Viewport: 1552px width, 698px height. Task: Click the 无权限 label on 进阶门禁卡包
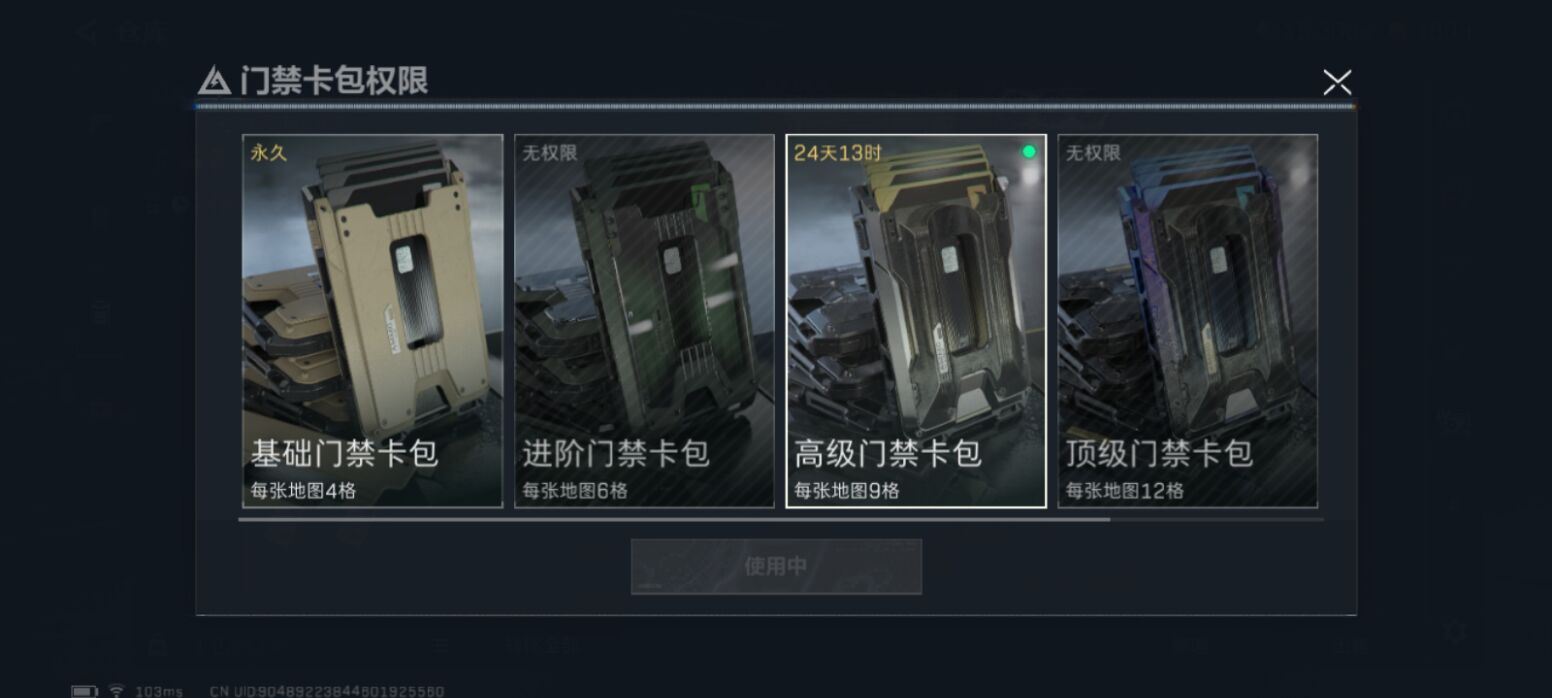[550, 153]
